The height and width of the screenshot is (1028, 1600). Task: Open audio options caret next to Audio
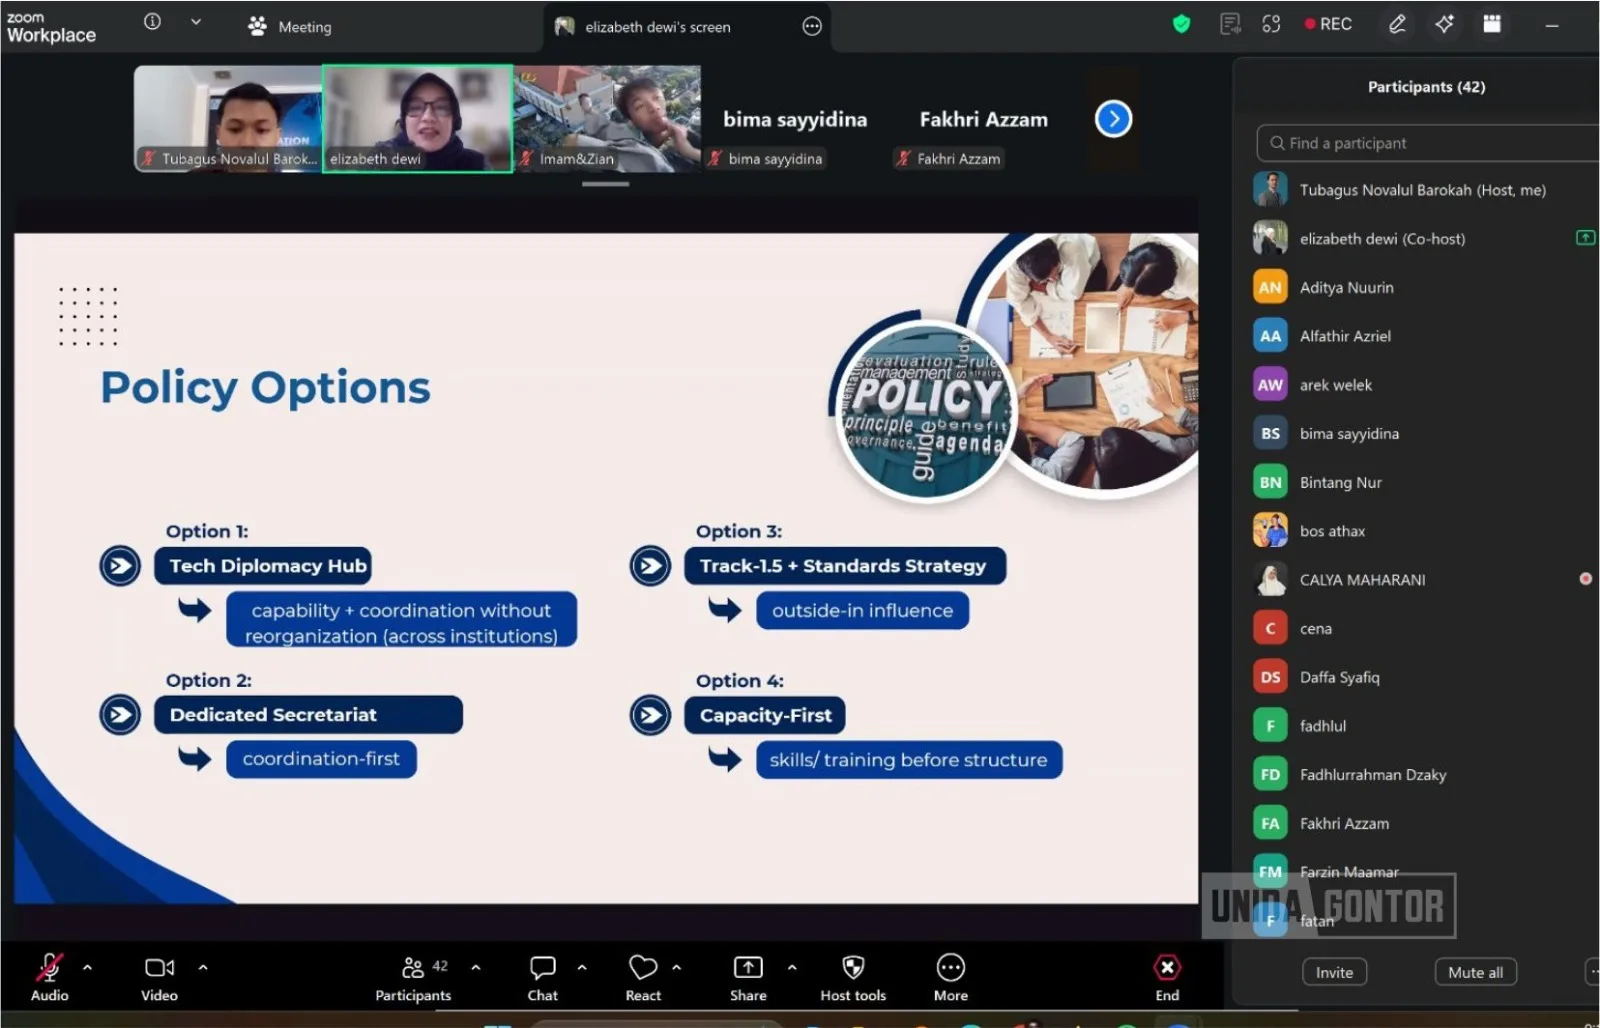pos(87,967)
